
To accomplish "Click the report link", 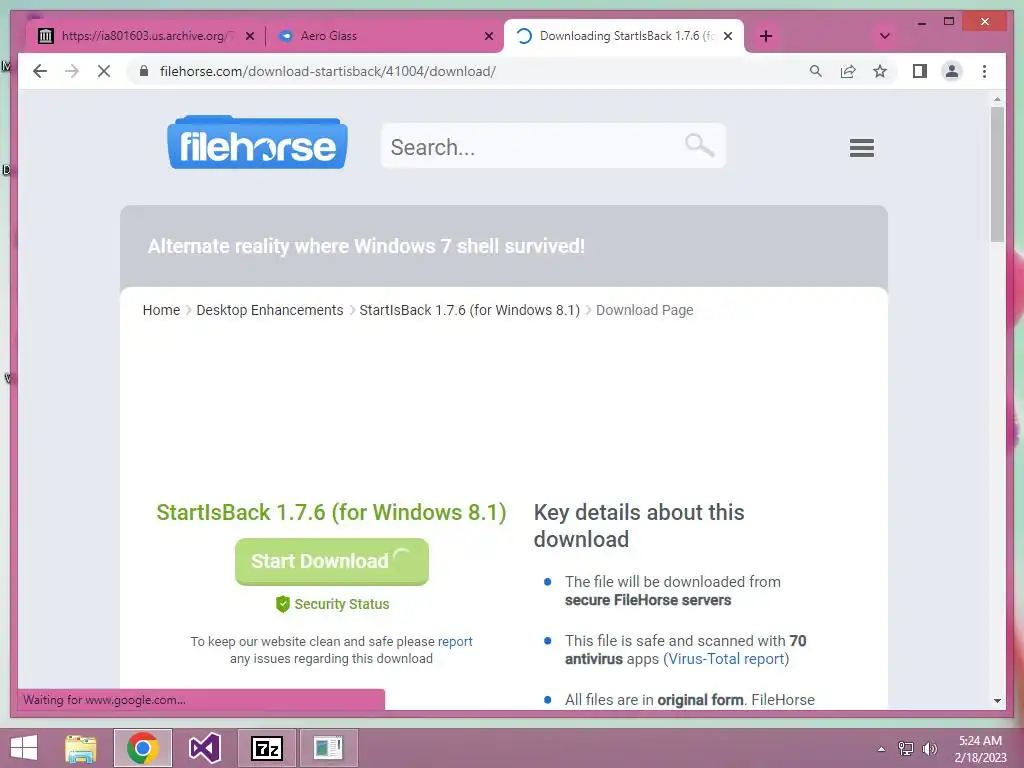I will pos(455,641).
